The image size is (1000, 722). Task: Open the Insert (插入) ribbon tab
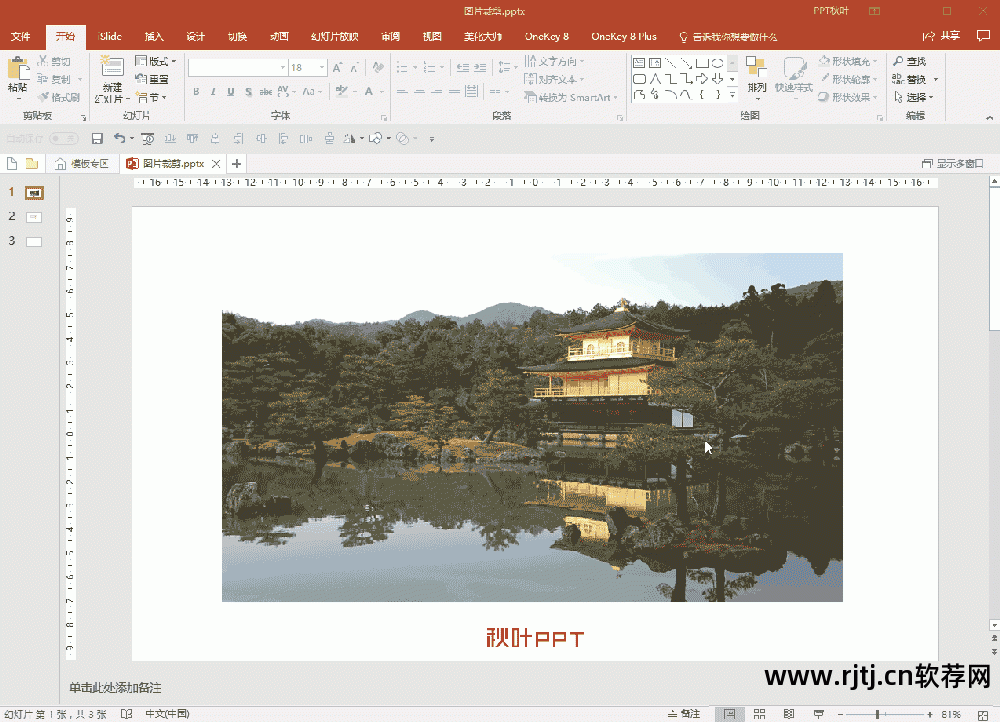pos(154,37)
